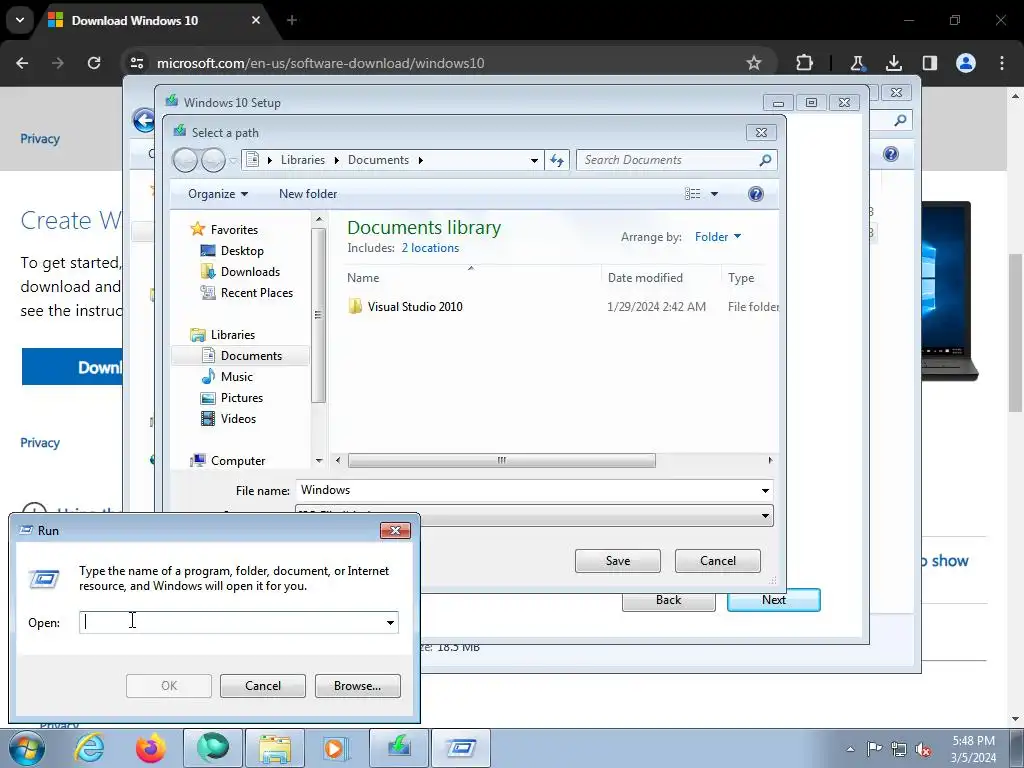Click Next in Windows 10 Setup

tap(774, 600)
